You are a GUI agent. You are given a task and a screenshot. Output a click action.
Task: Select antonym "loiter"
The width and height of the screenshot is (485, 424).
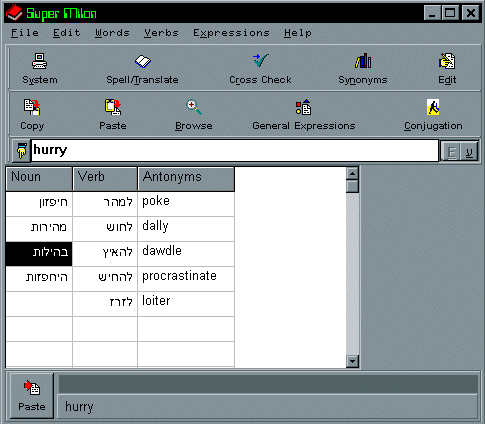click(186, 304)
